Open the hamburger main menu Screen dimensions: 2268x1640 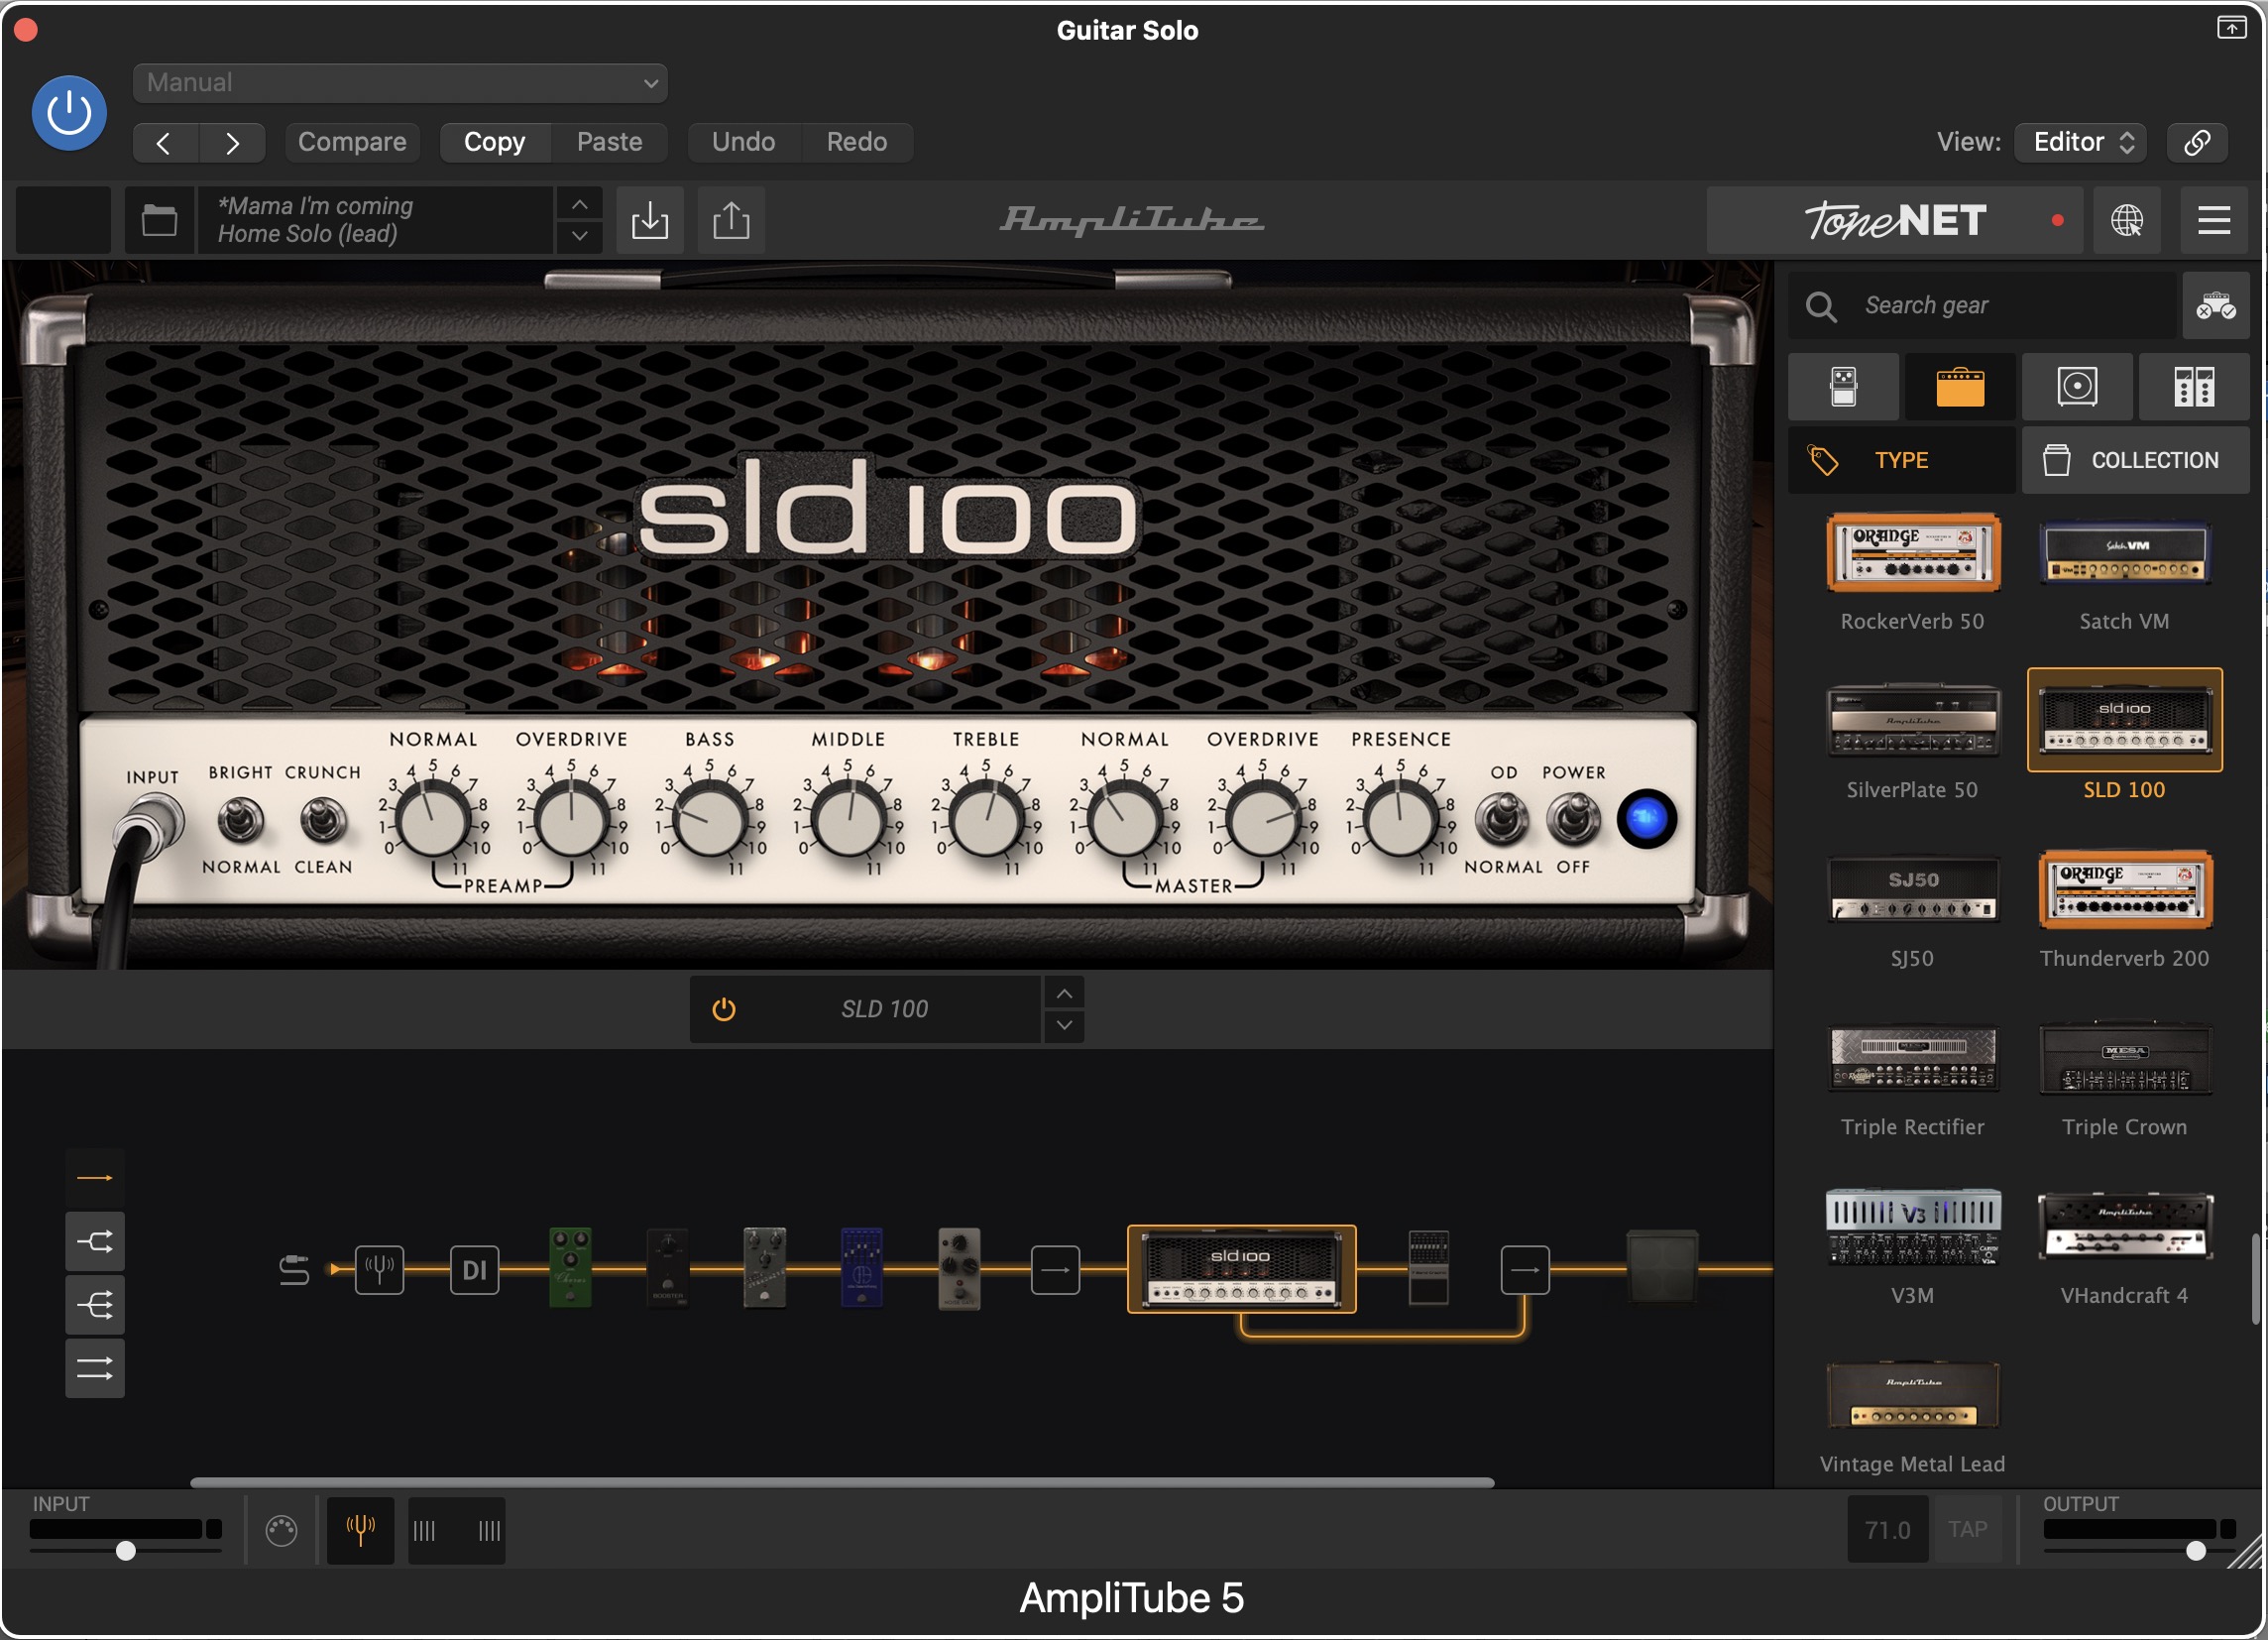click(2214, 220)
